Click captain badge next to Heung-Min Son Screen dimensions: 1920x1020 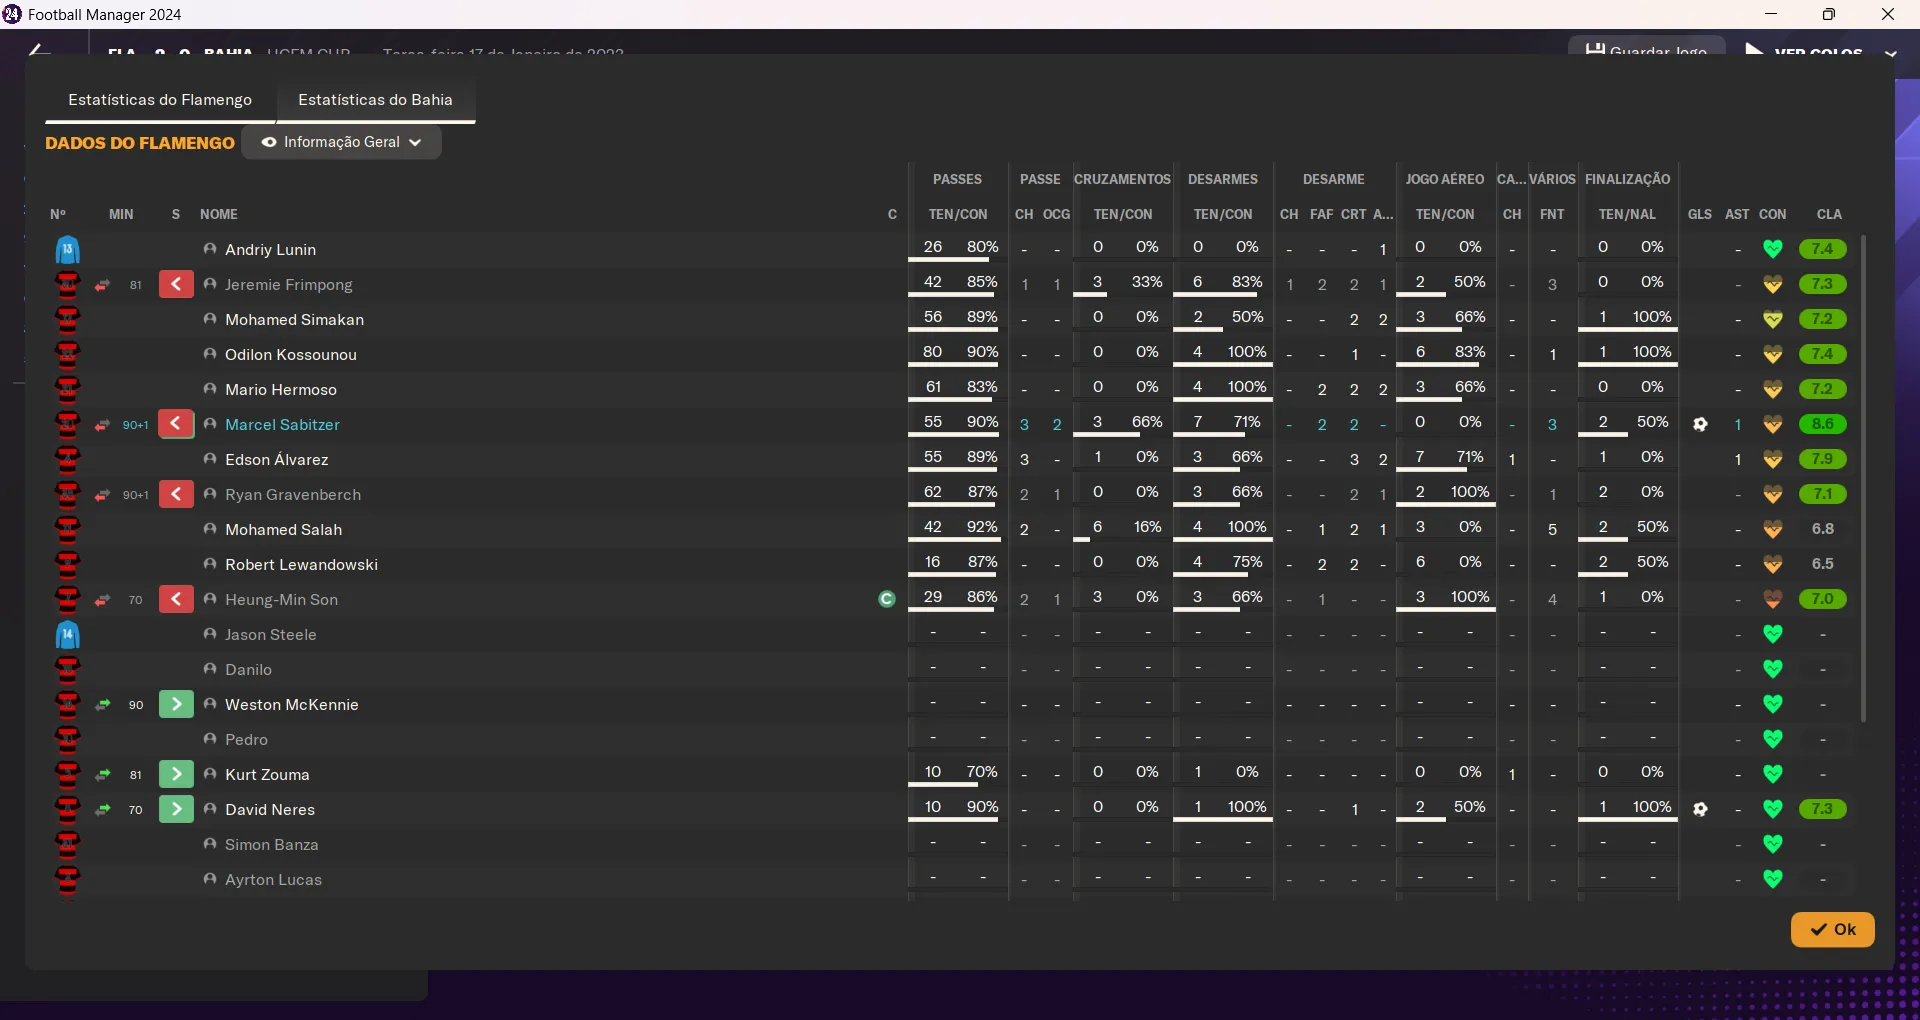[886, 599]
